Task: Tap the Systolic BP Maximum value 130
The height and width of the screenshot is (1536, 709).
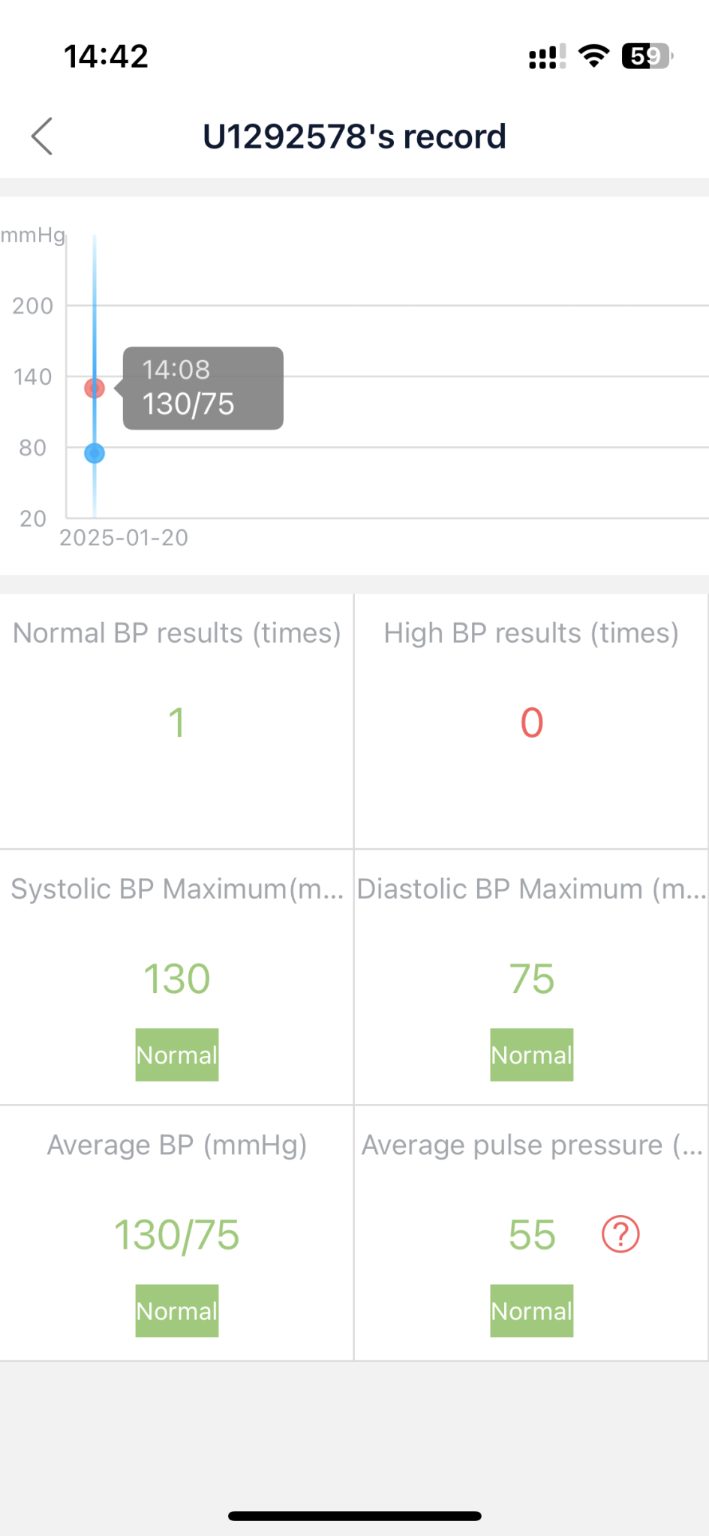Action: [177, 979]
